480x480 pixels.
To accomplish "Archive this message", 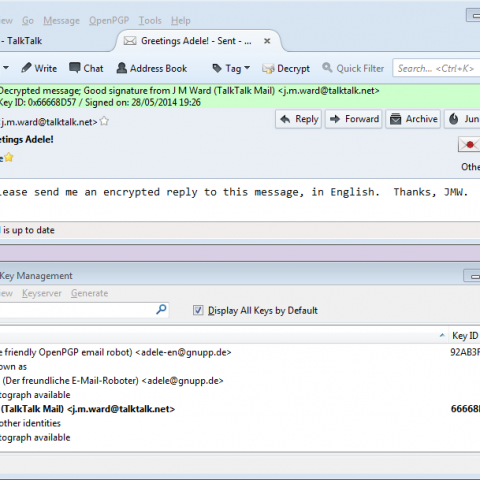I will click(x=413, y=119).
